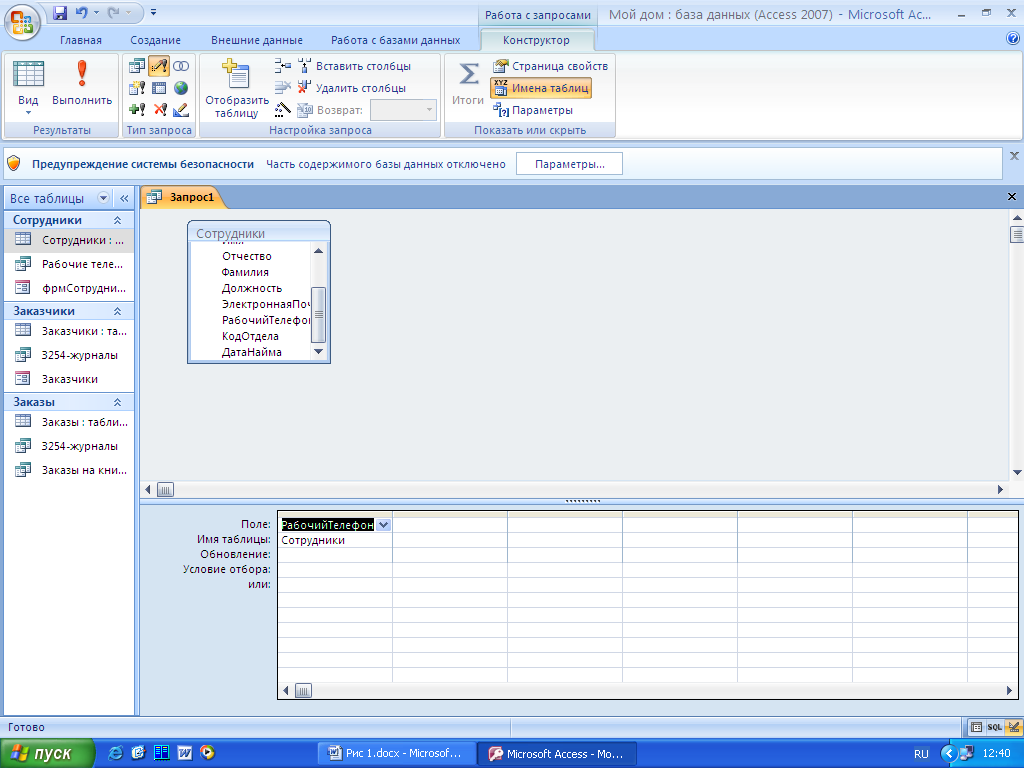The image size is (1024, 768).
Task: Open the фрмСотрудни... form item
Action: pyautogui.click(x=69, y=288)
